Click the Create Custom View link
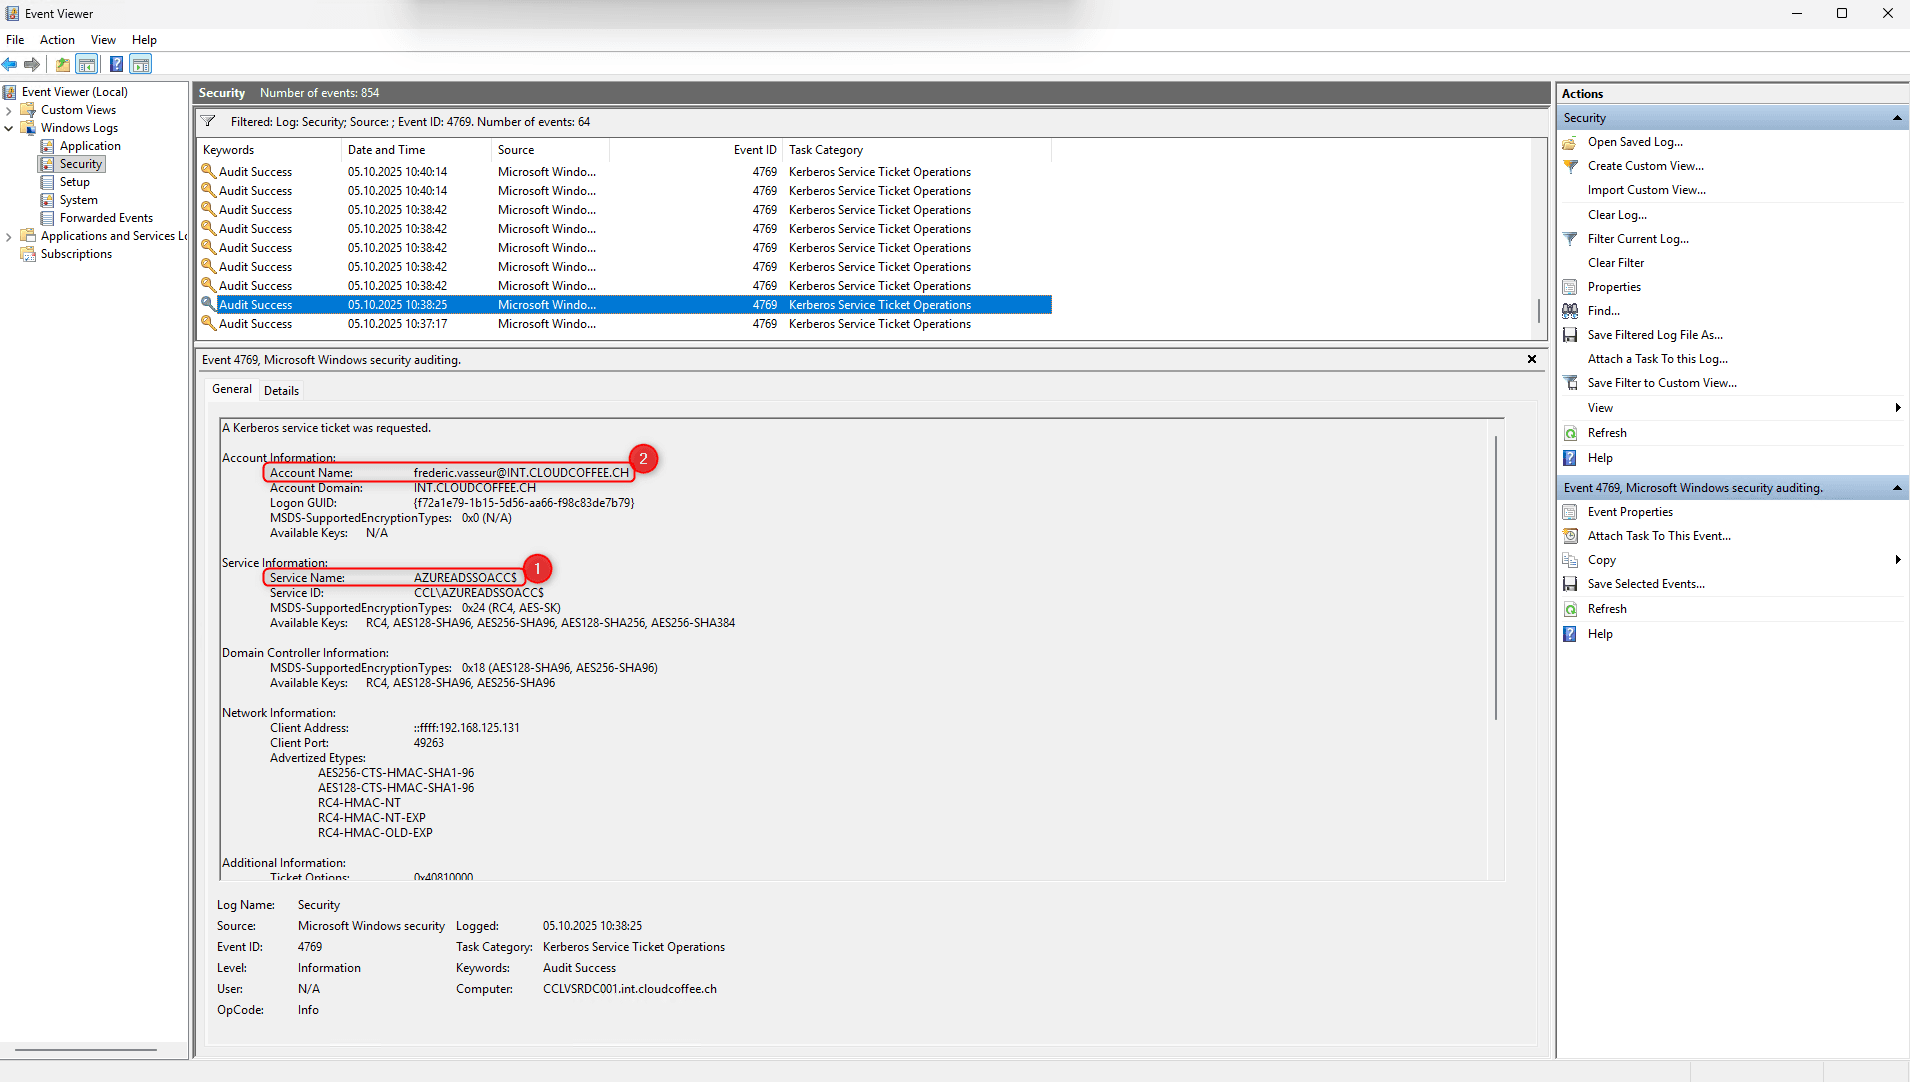 (1645, 166)
